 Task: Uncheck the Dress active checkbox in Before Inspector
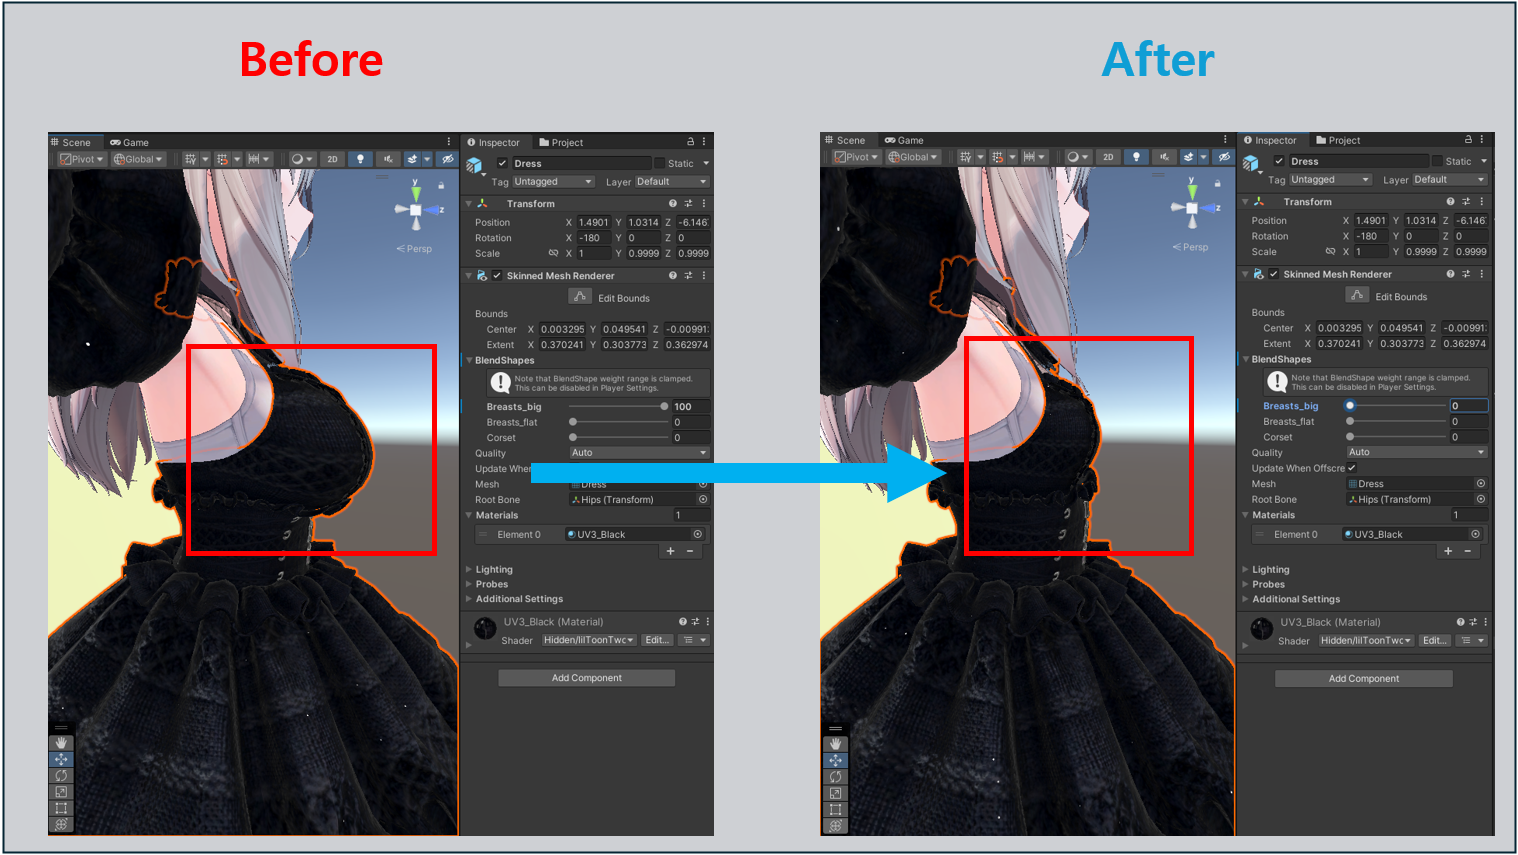(502, 163)
